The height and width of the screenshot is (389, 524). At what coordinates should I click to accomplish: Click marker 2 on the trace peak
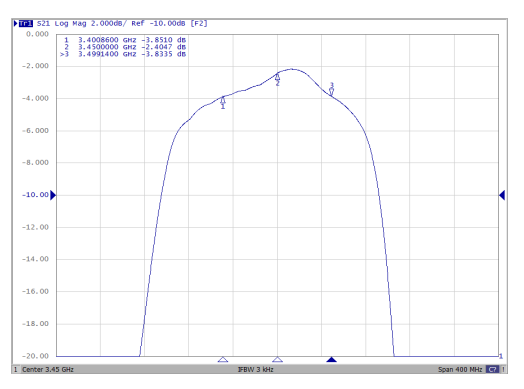point(277,80)
